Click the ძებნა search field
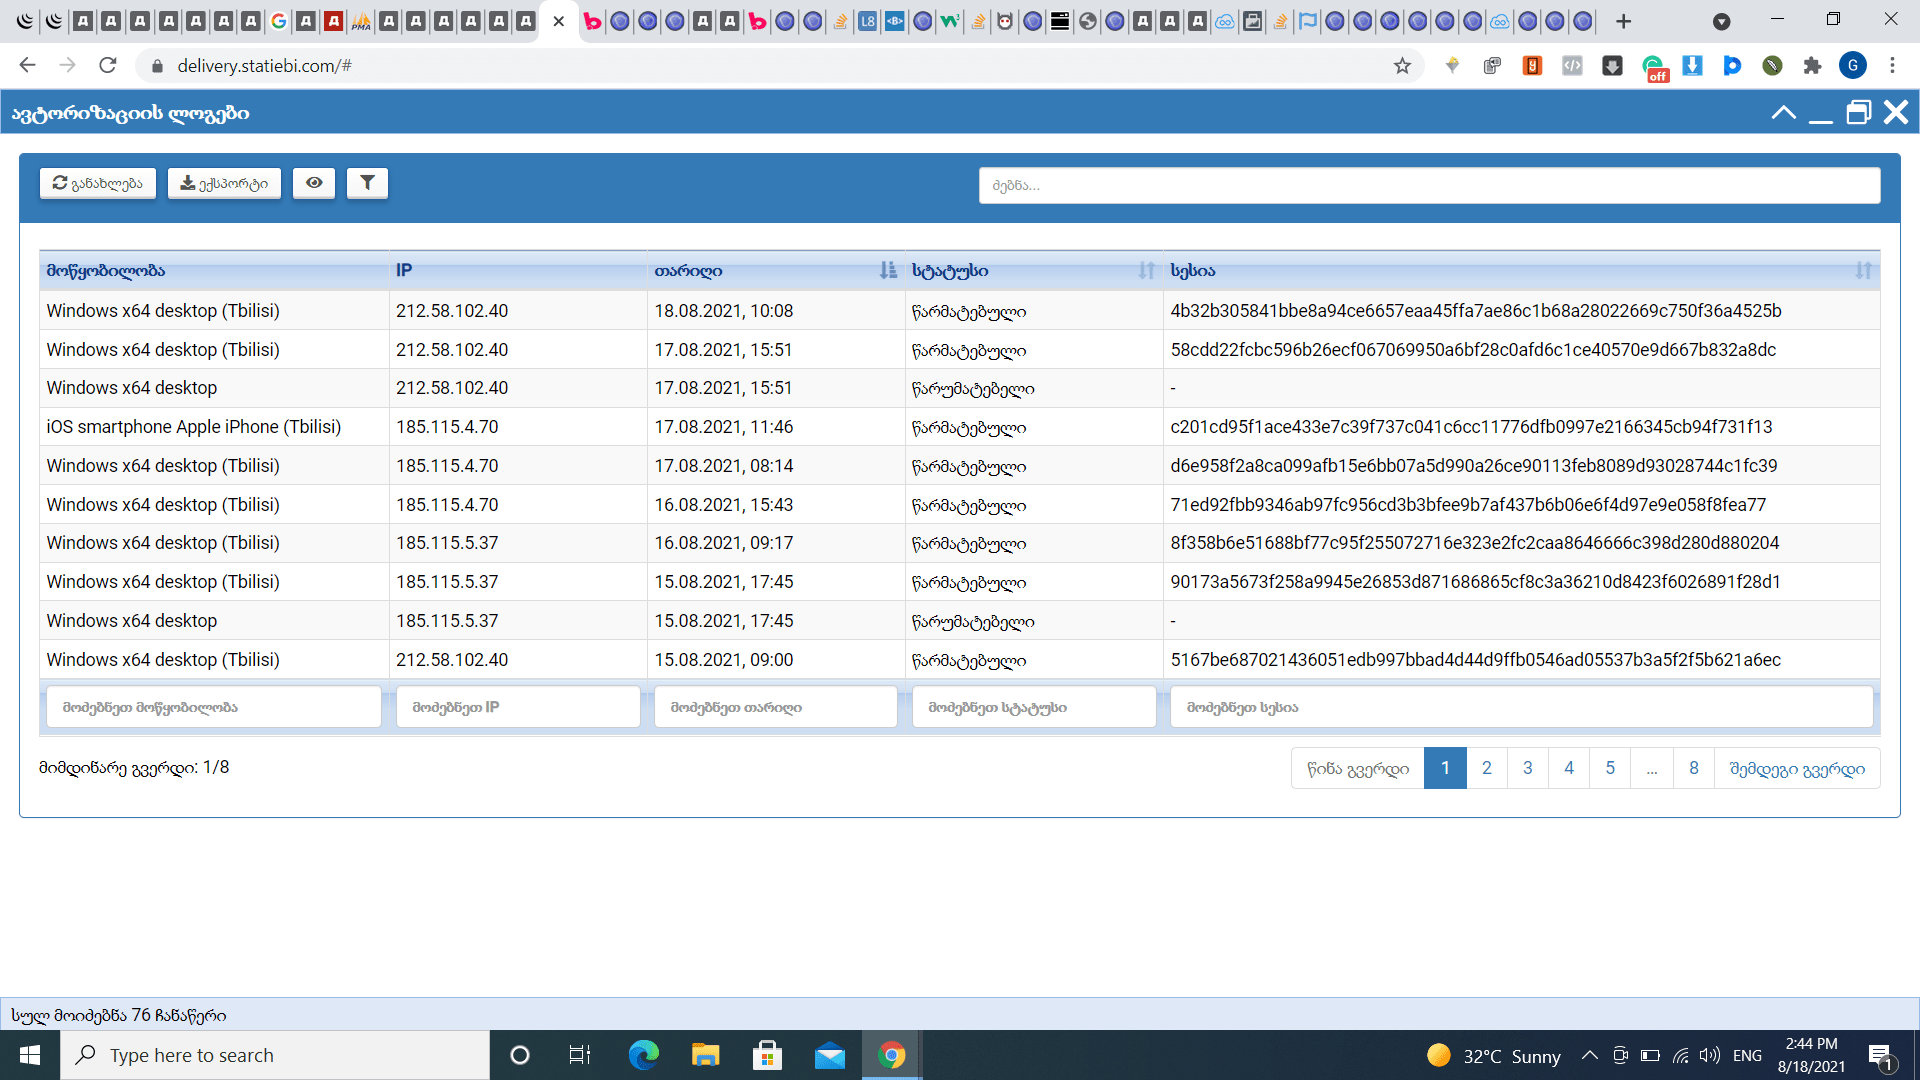1920x1080 pixels. click(1430, 185)
